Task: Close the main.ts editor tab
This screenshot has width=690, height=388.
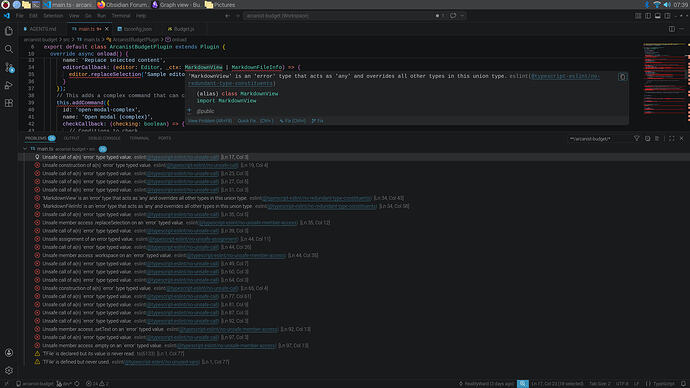Action: click(106, 29)
